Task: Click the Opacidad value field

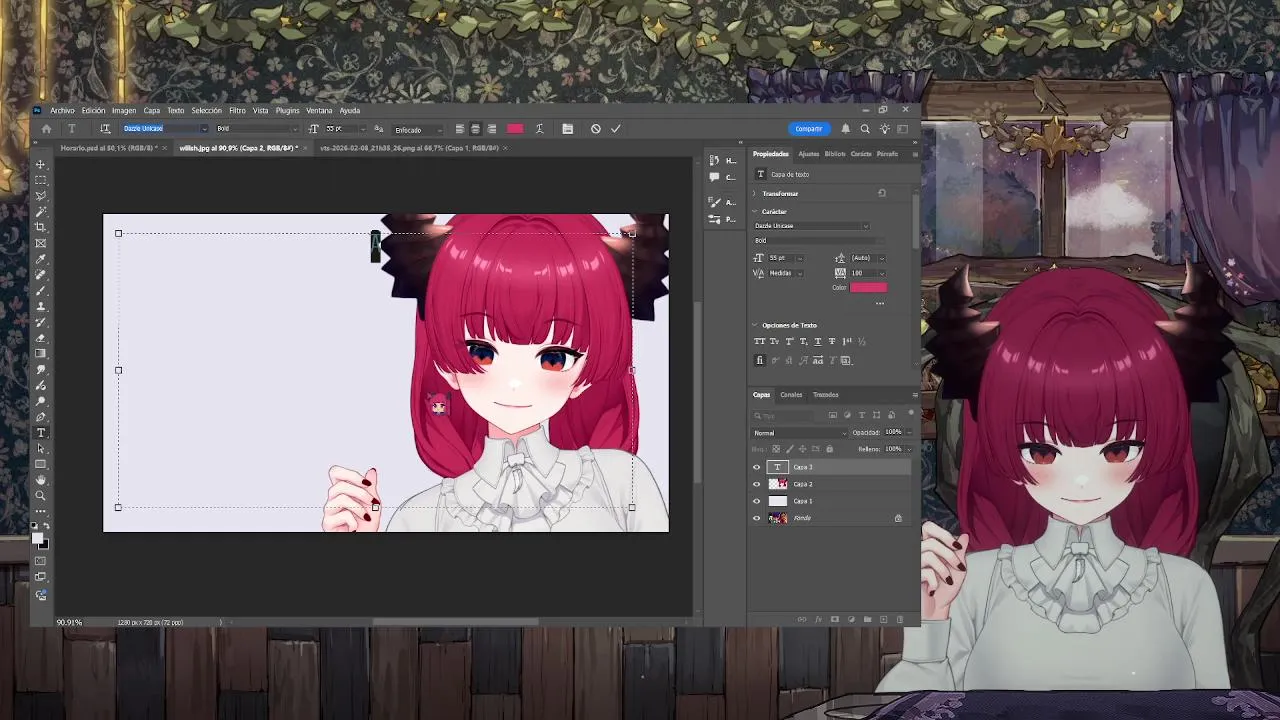Action: click(892, 433)
